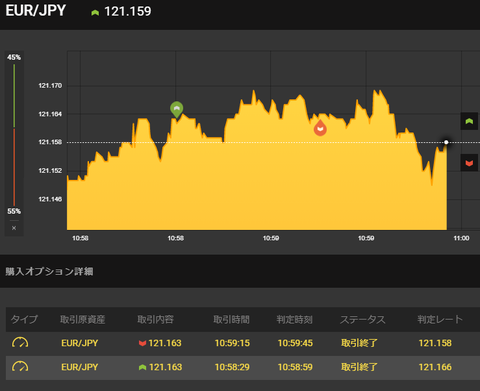Screen dimensions: 480x391
Task: Click expiry time 10:58:59
Action: pyautogui.click(x=295, y=367)
